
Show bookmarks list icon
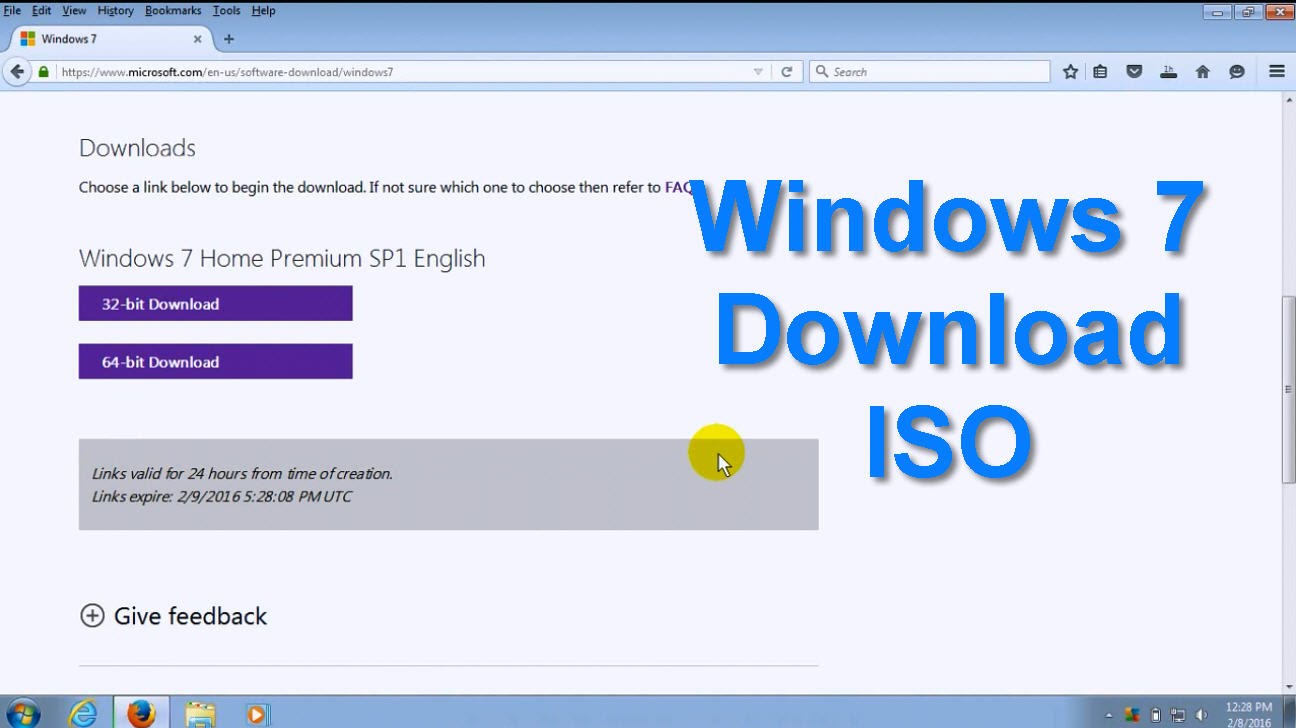(x=1100, y=72)
